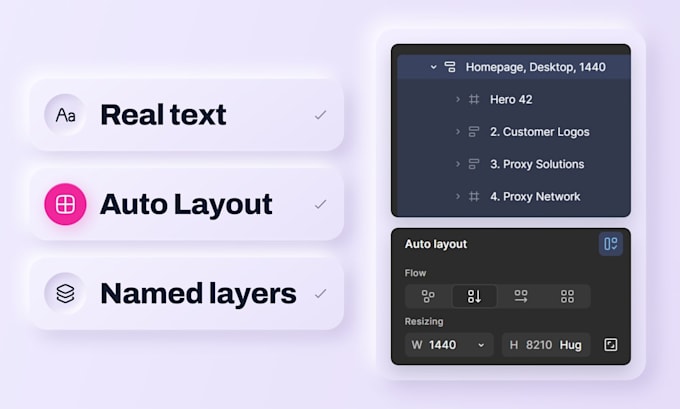The width and height of the screenshot is (680, 409).
Task: Select the Hero 42 layer name
Action: coord(511,99)
